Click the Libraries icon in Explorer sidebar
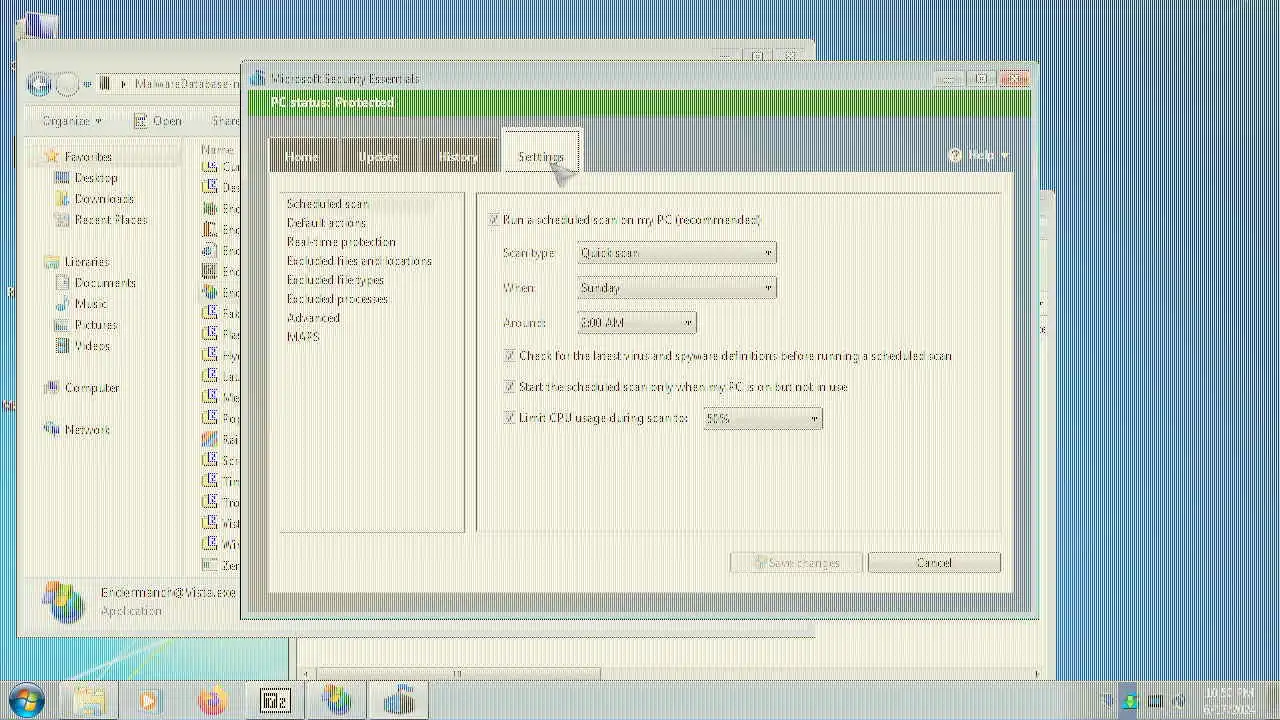 [x=52, y=261]
